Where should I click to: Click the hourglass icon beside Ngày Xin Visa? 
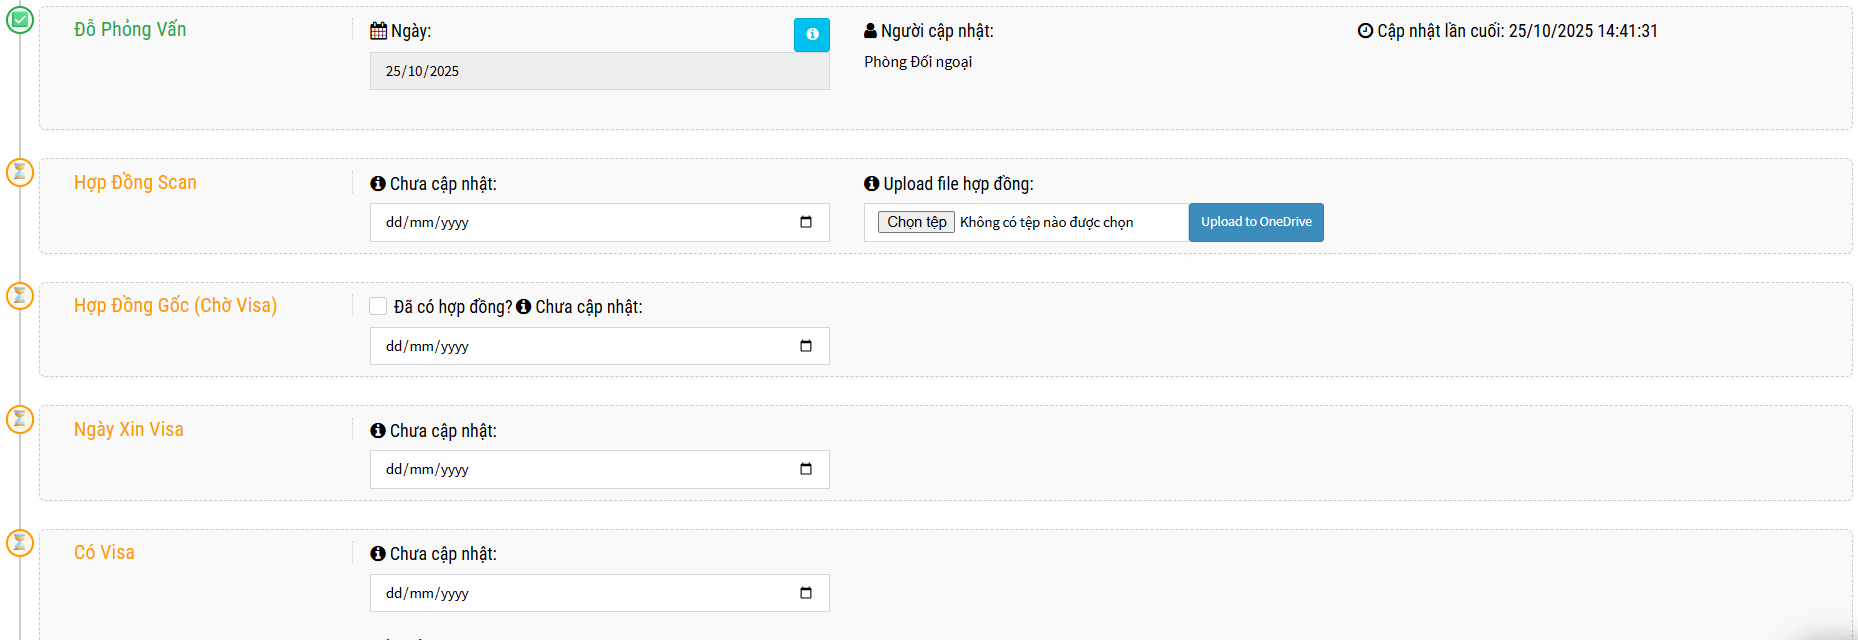(20, 419)
